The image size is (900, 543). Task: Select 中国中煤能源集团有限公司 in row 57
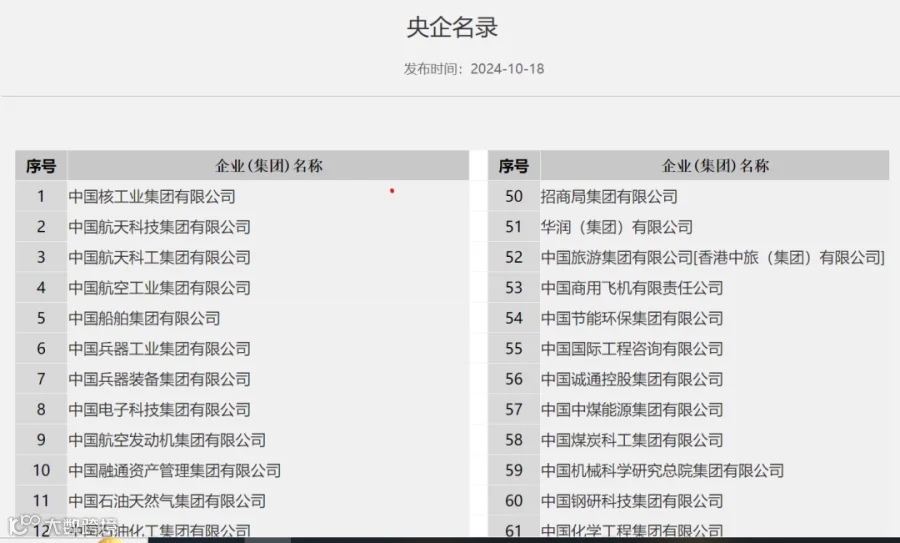click(632, 410)
